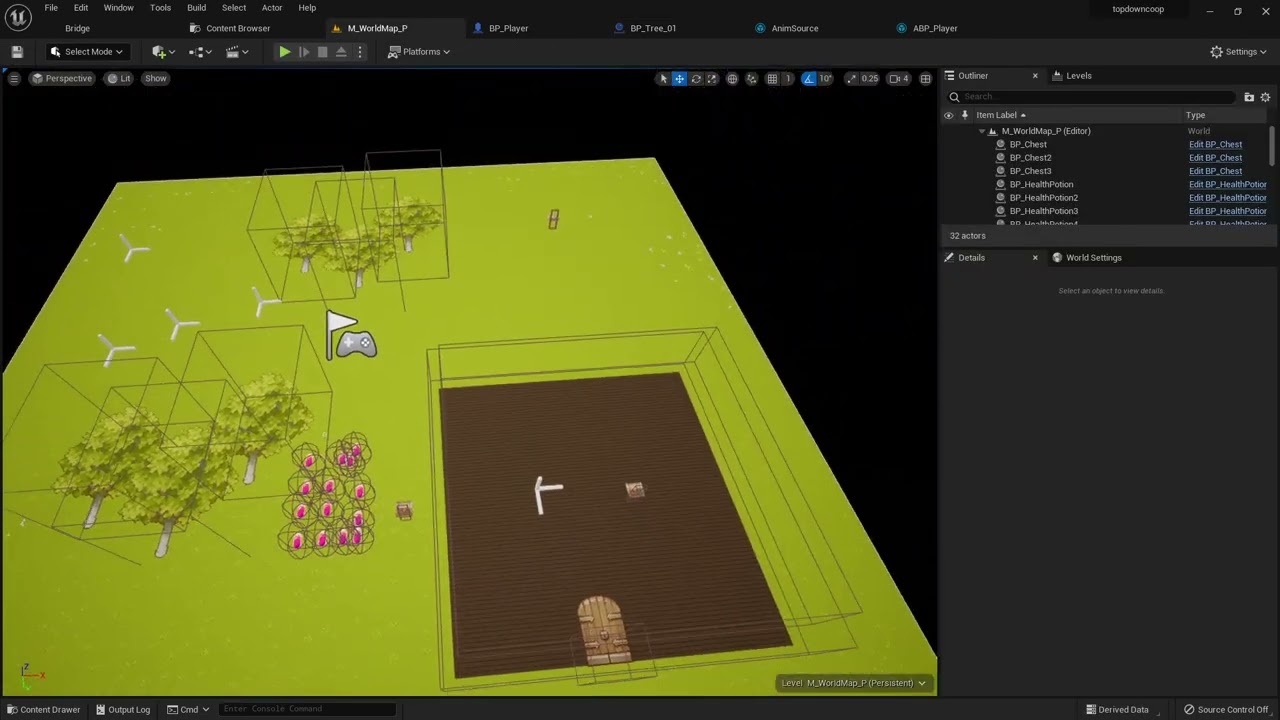1280x720 pixels.
Task: Click the Outliner search field
Action: pos(1091,97)
